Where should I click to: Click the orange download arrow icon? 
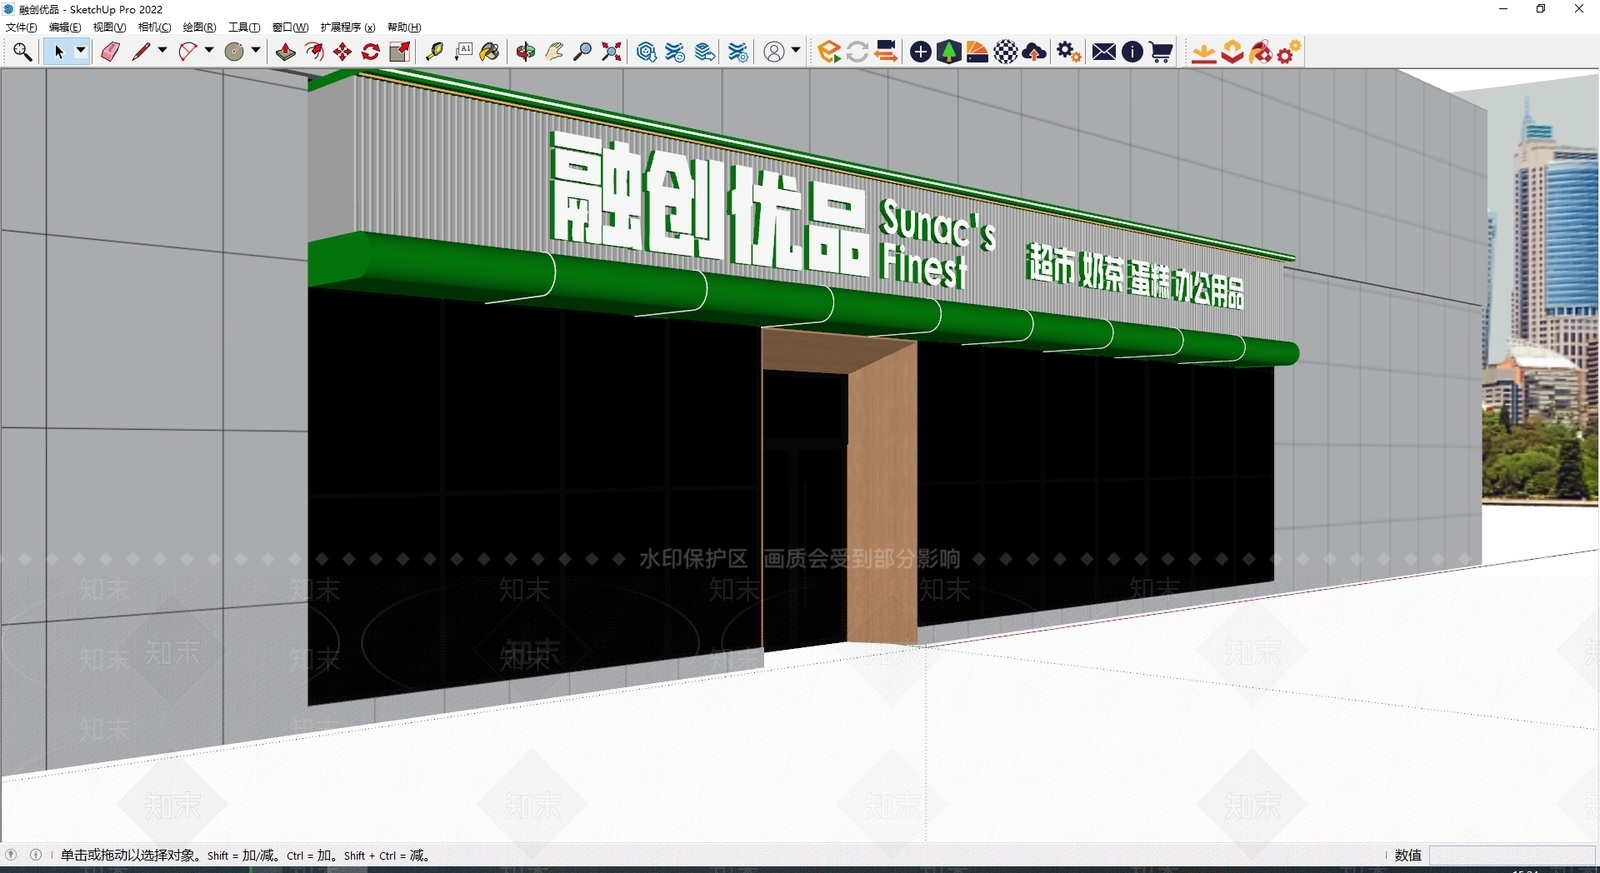(1204, 52)
